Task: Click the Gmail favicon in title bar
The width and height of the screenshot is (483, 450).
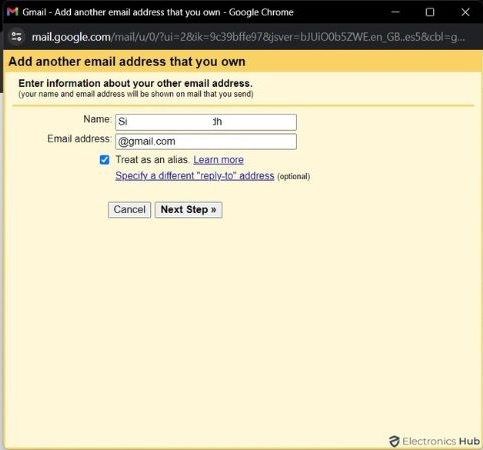Action: 12,12
